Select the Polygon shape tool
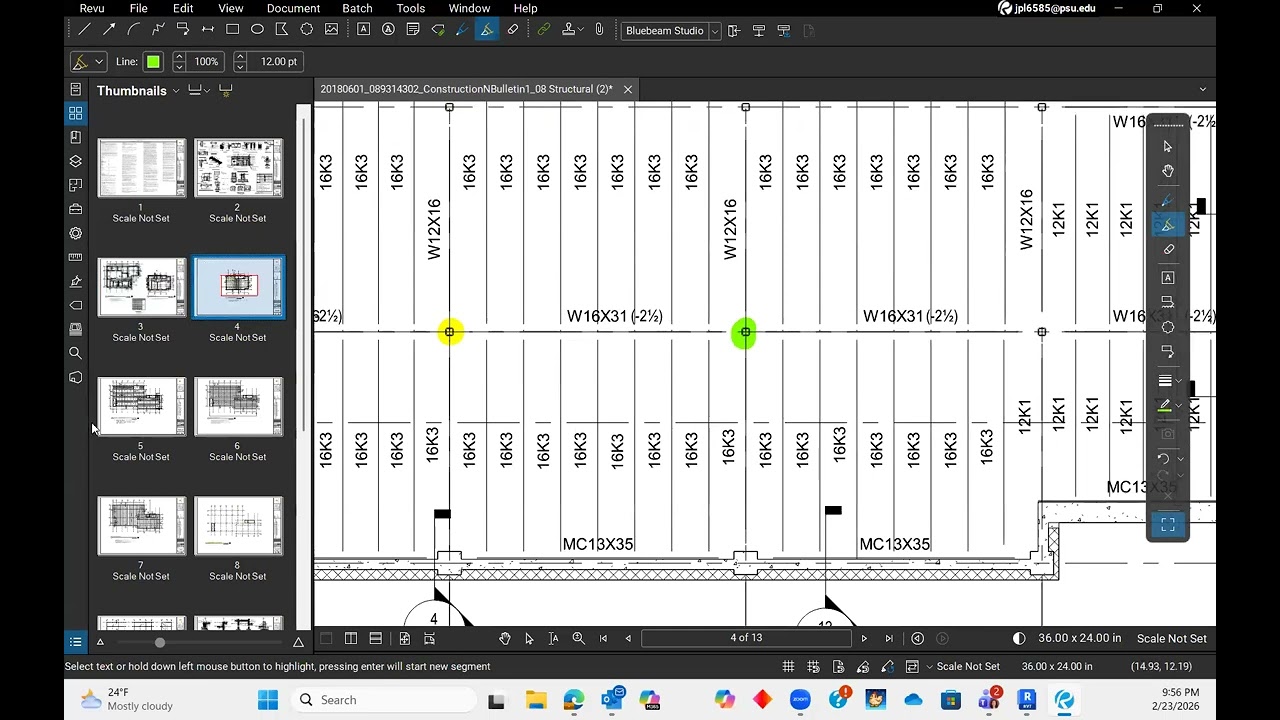 tap(282, 30)
